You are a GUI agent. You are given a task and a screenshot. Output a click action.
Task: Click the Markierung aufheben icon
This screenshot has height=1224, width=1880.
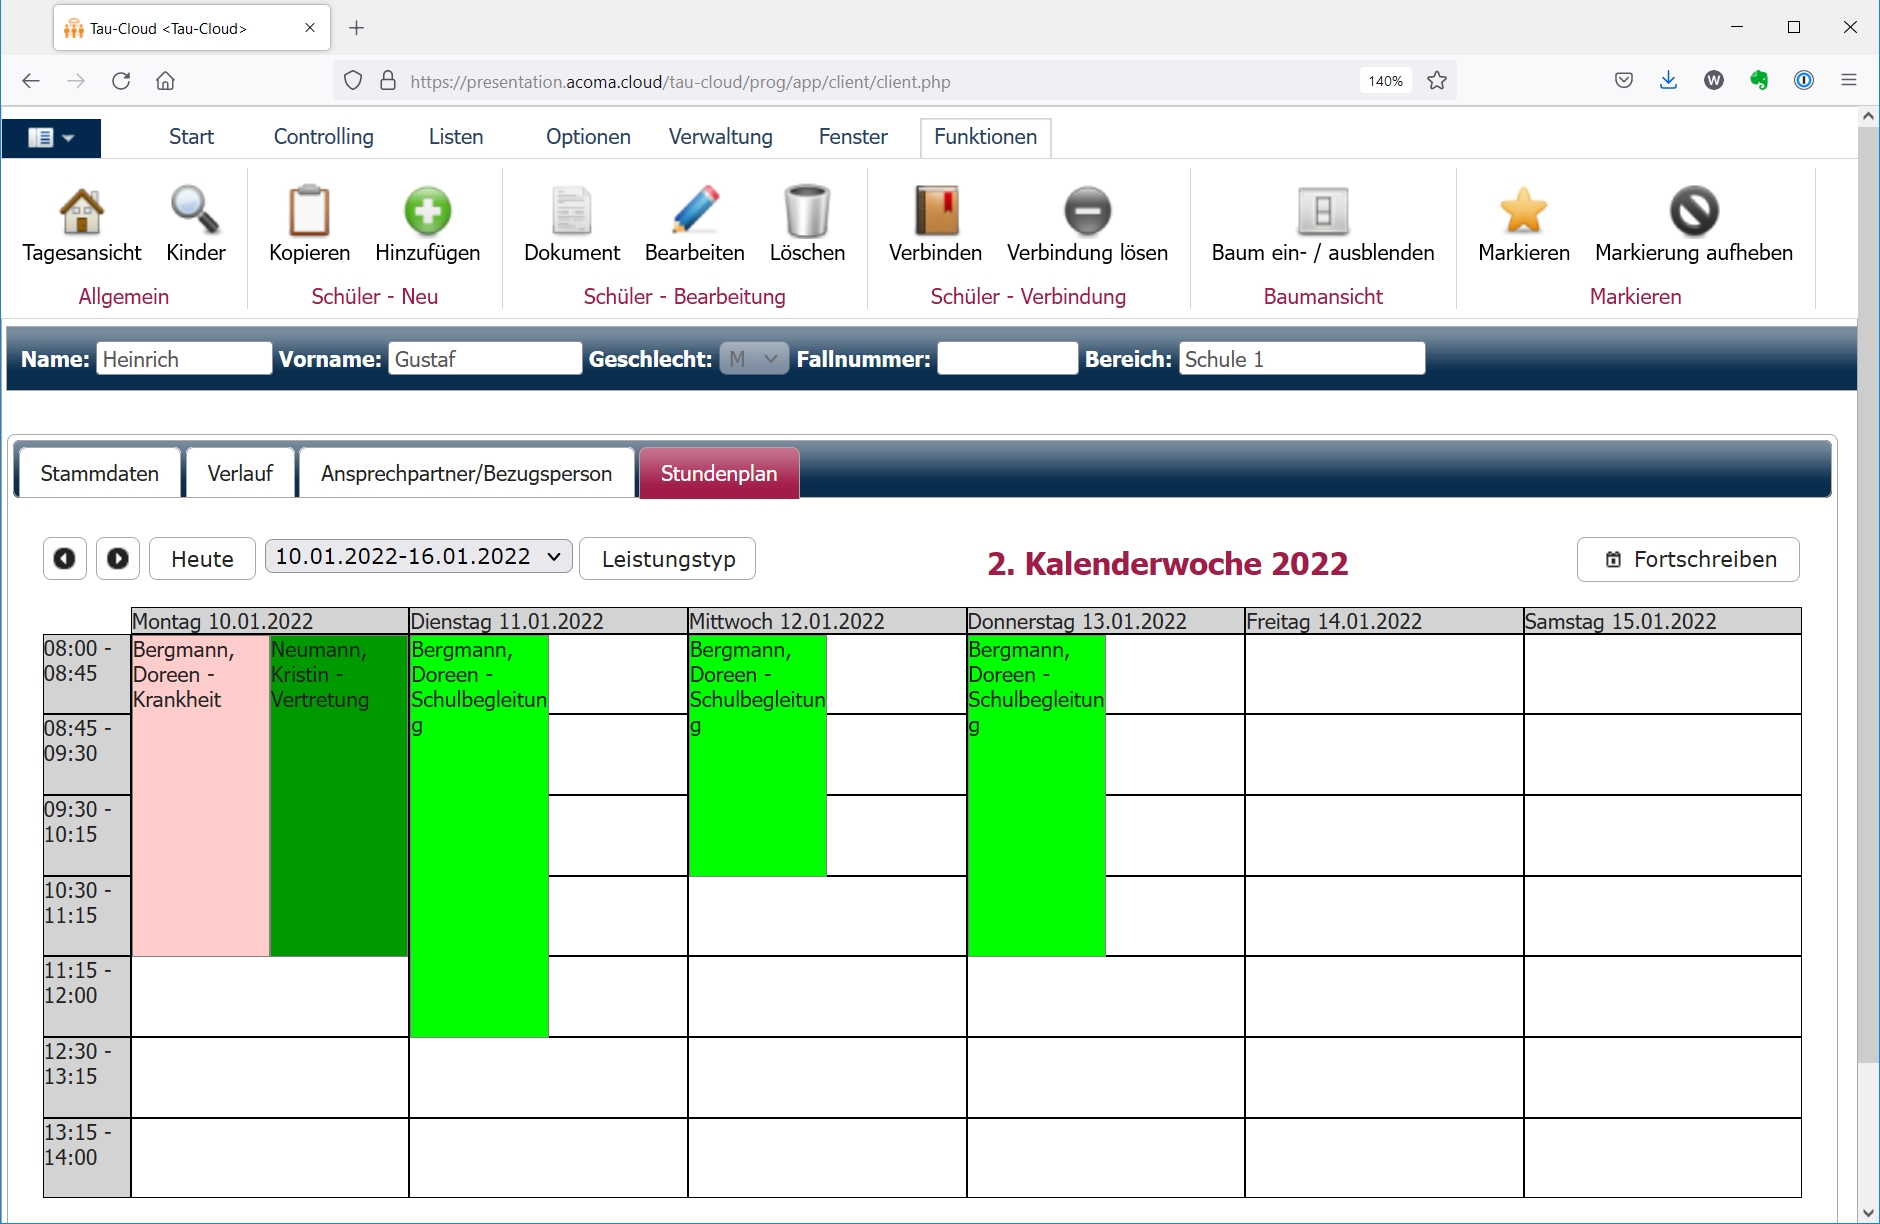click(1694, 211)
